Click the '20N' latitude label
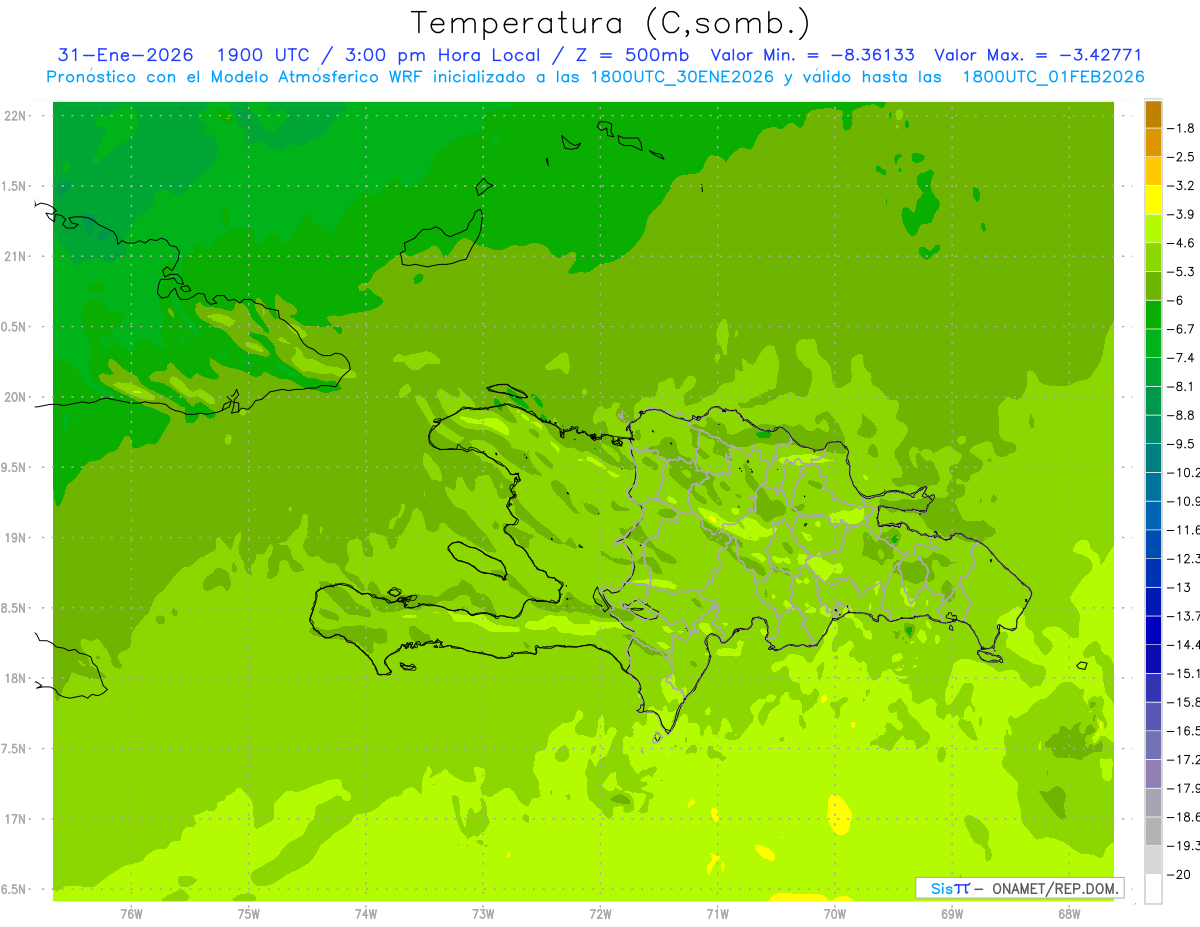The height and width of the screenshot is (927, 1200). click(17, 397)
